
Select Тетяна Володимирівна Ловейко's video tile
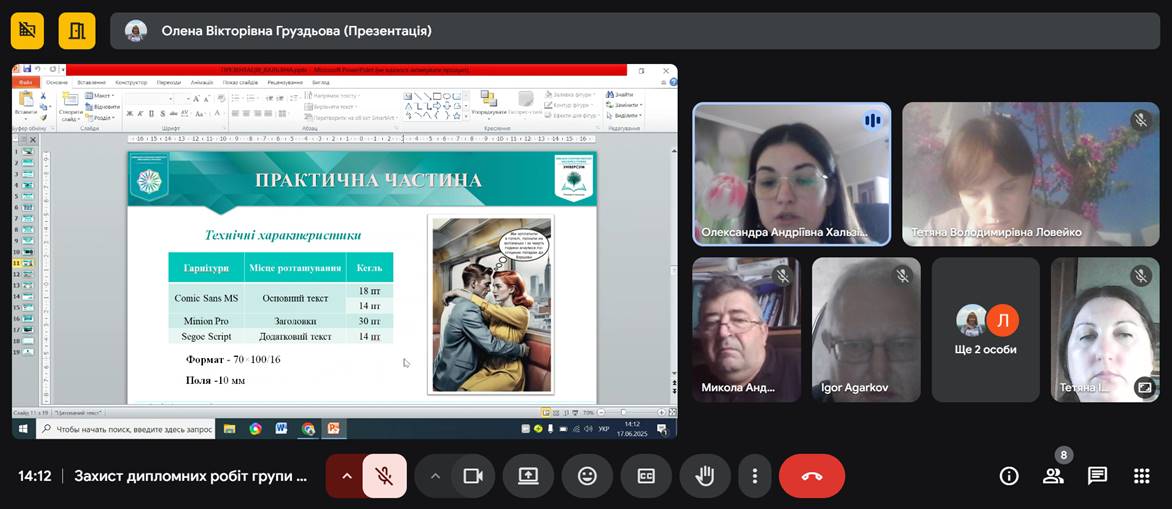pos(1031,174)
